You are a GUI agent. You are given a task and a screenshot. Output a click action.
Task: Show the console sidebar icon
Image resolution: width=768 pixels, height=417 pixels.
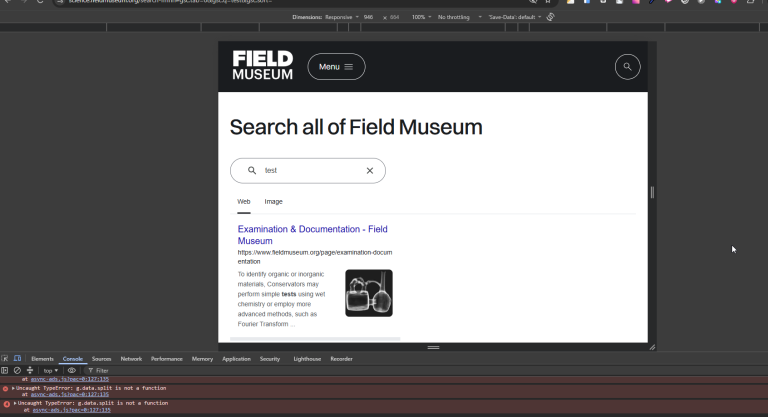click(4, 370)
